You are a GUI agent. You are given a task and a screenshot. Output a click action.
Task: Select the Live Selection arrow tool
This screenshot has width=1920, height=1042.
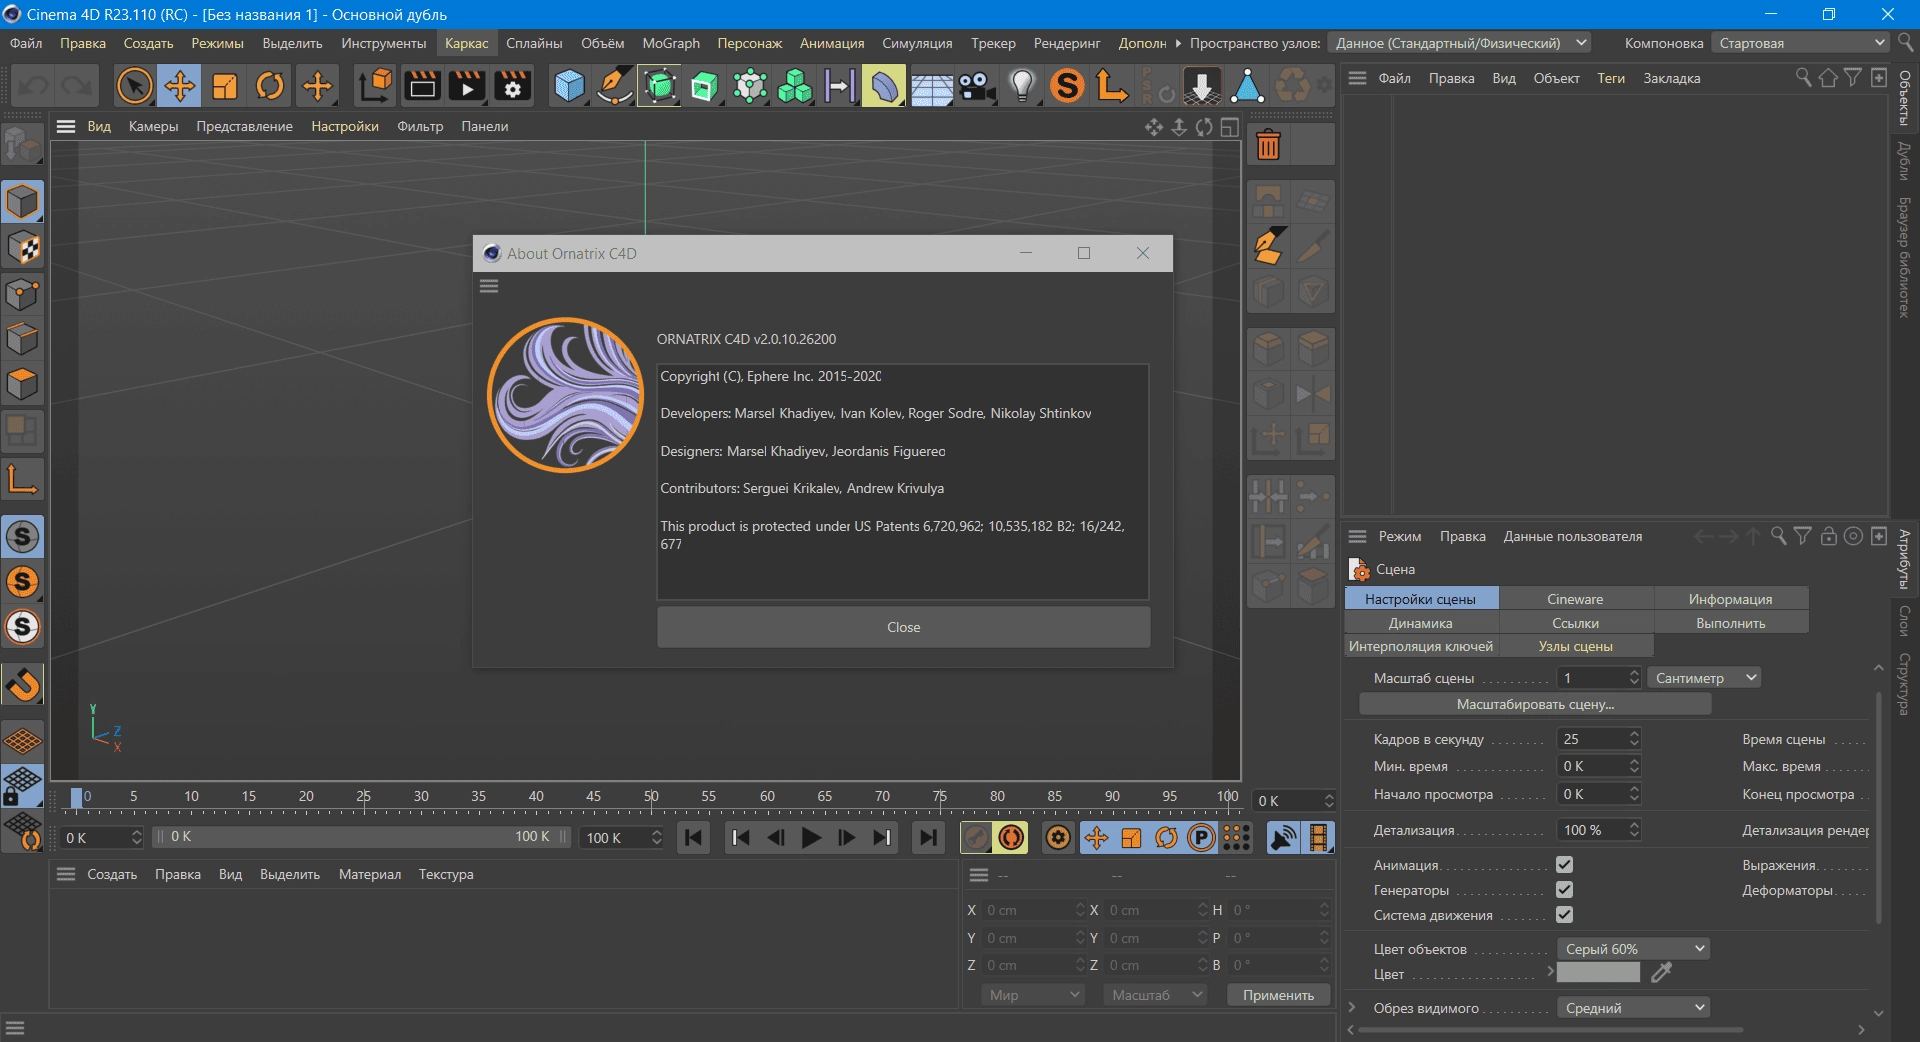134,86
